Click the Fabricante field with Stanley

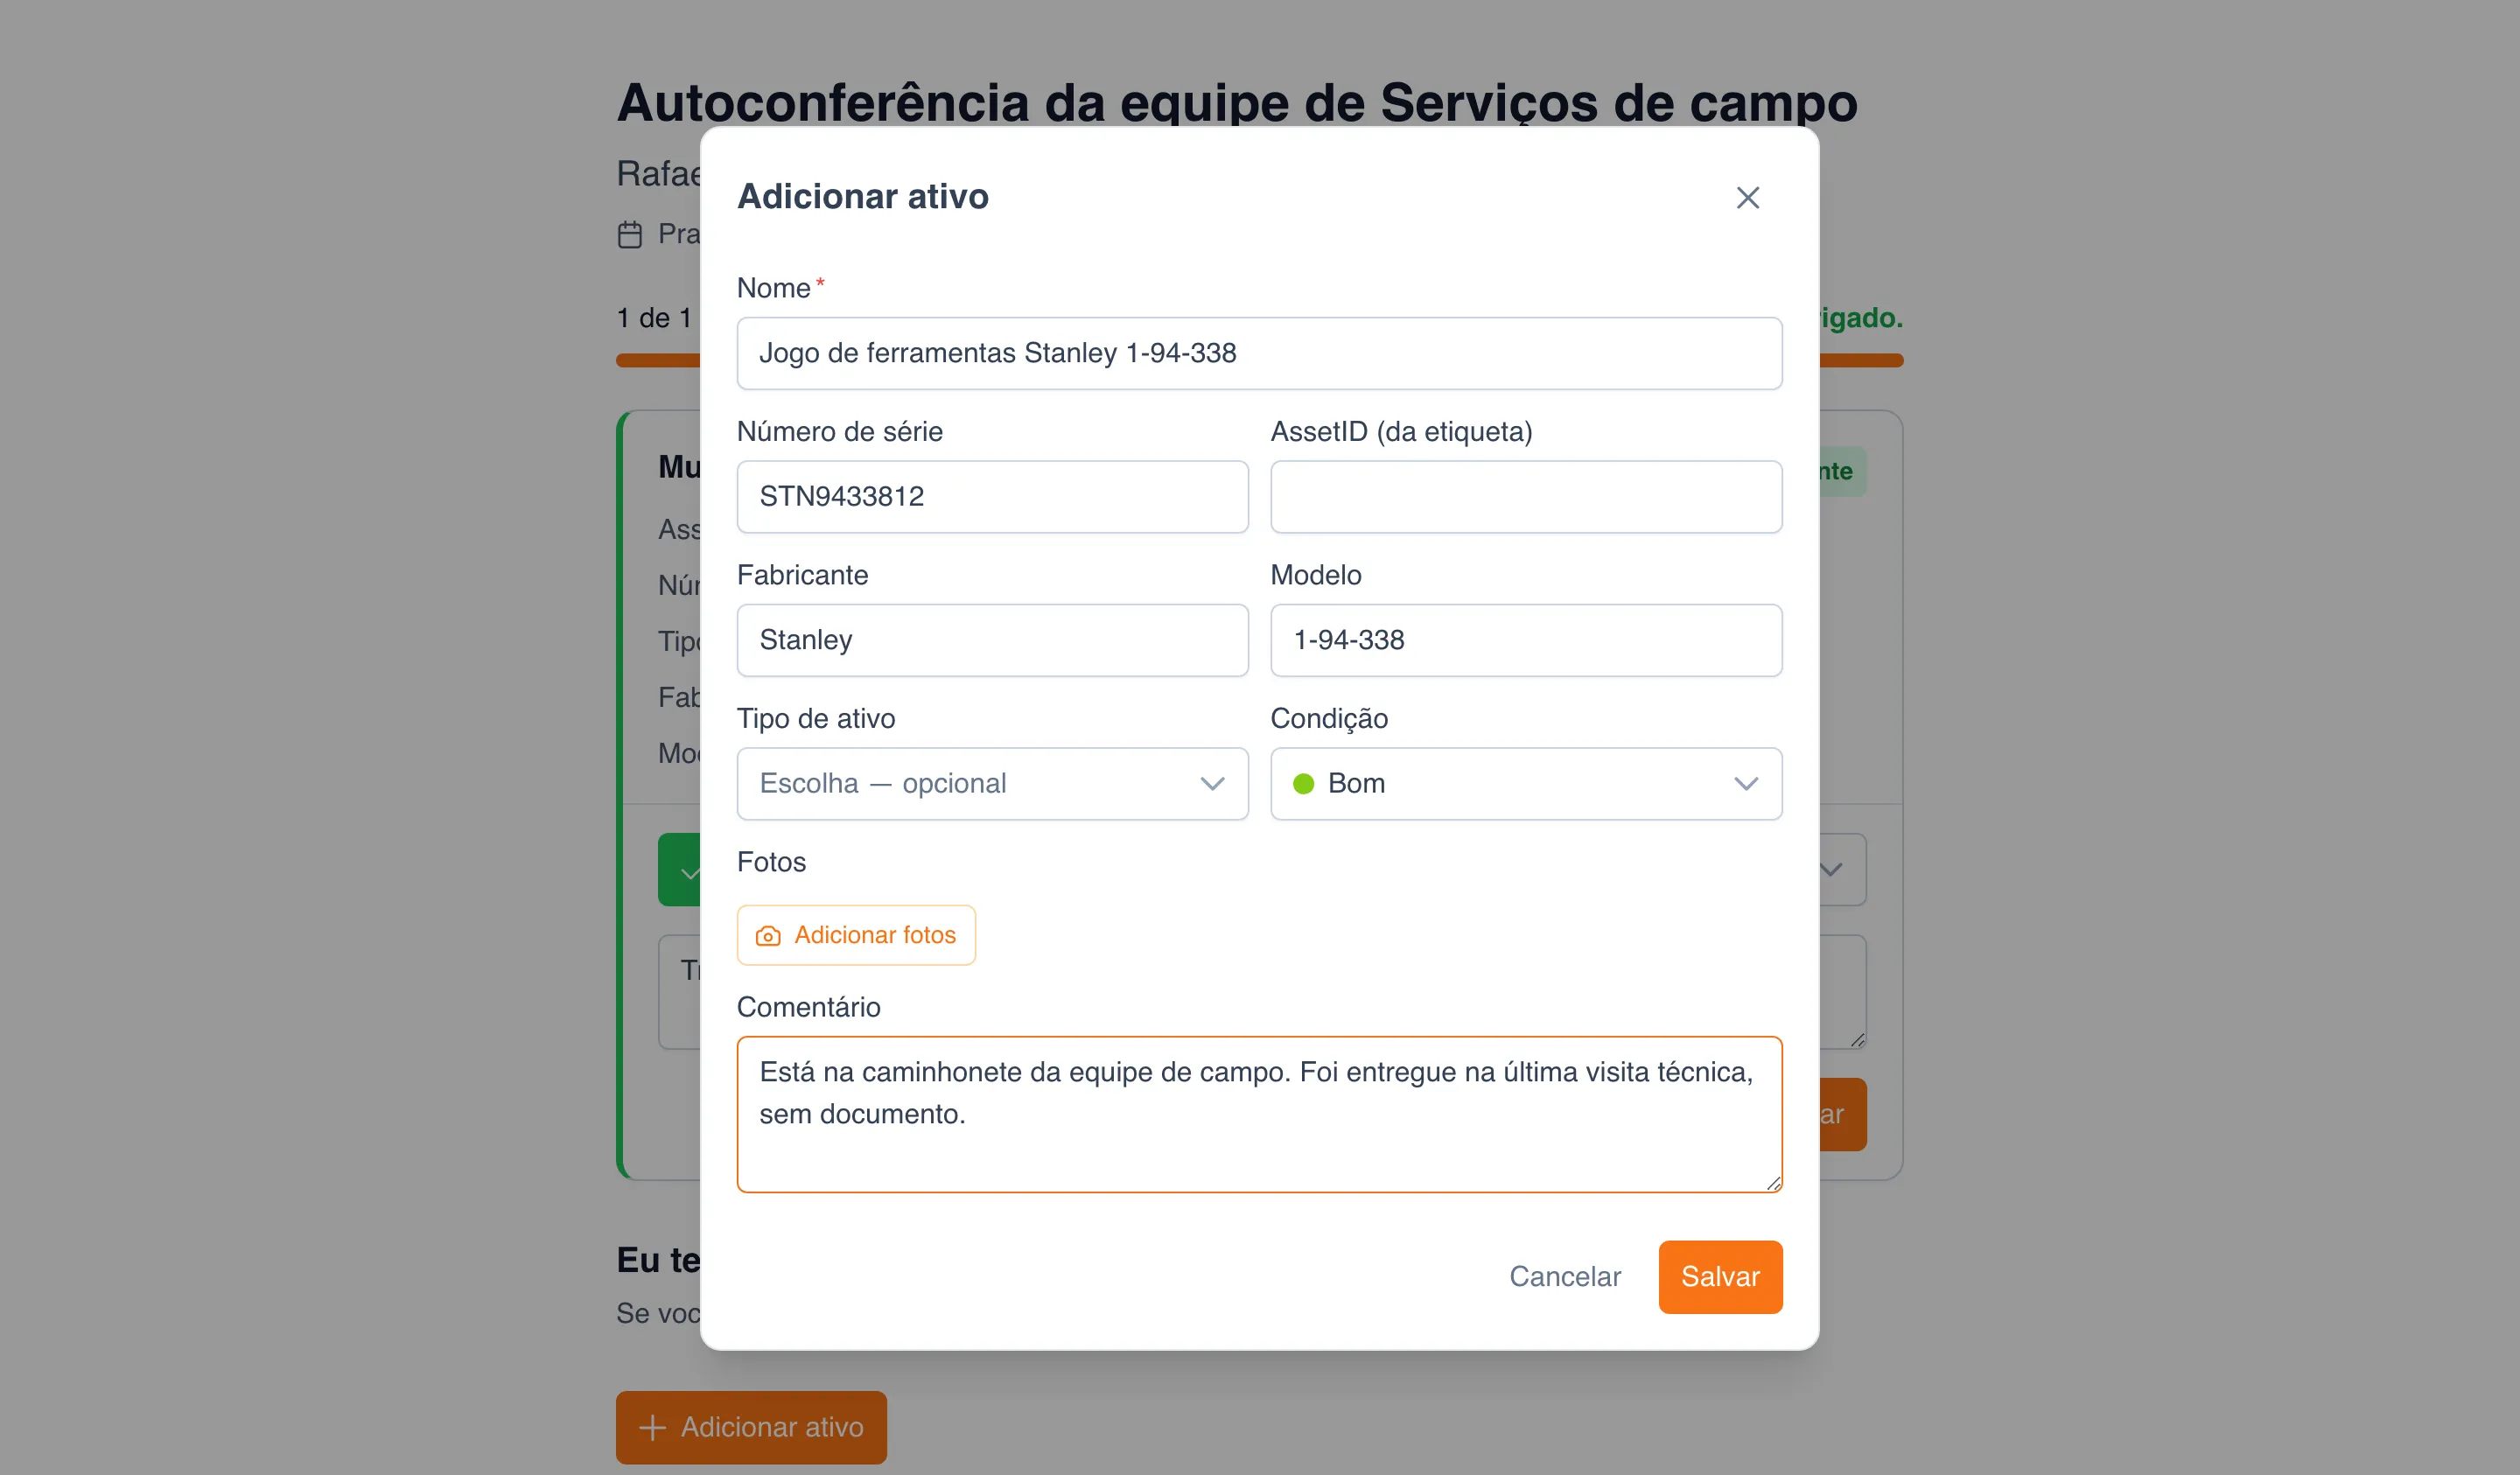click(992, 640)
